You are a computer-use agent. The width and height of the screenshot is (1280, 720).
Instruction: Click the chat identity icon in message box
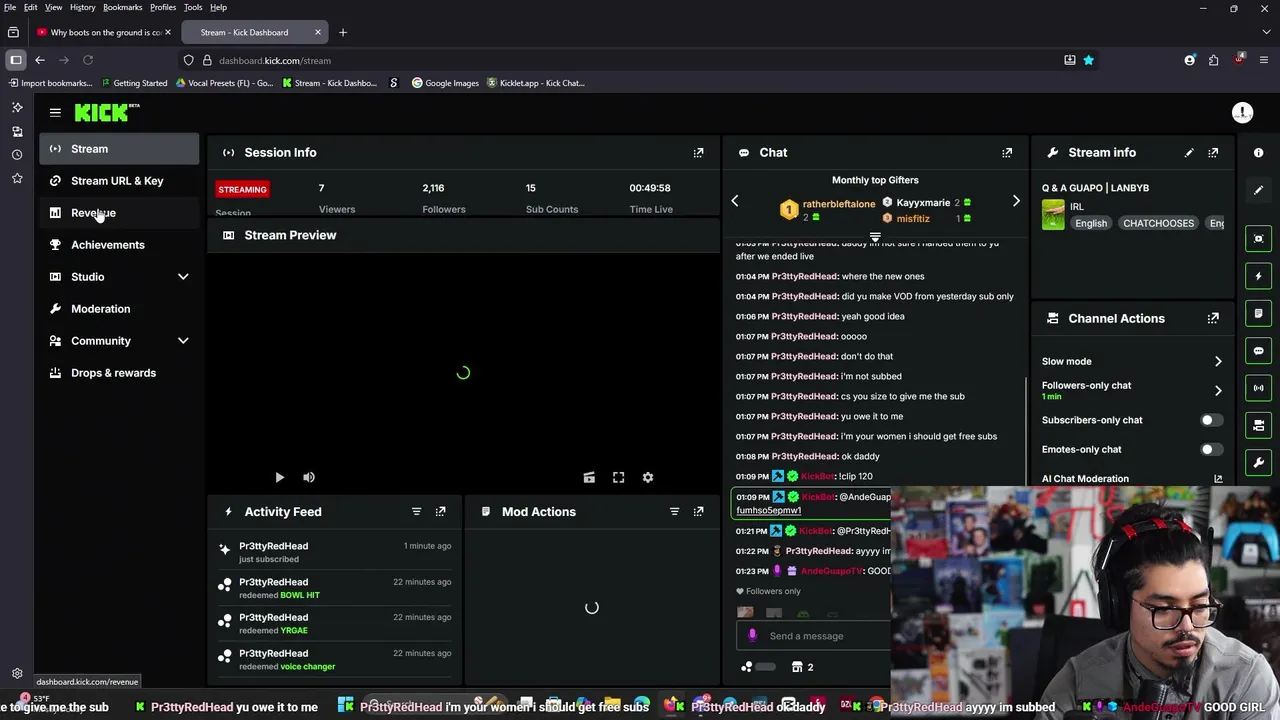[x=752, y=636]
